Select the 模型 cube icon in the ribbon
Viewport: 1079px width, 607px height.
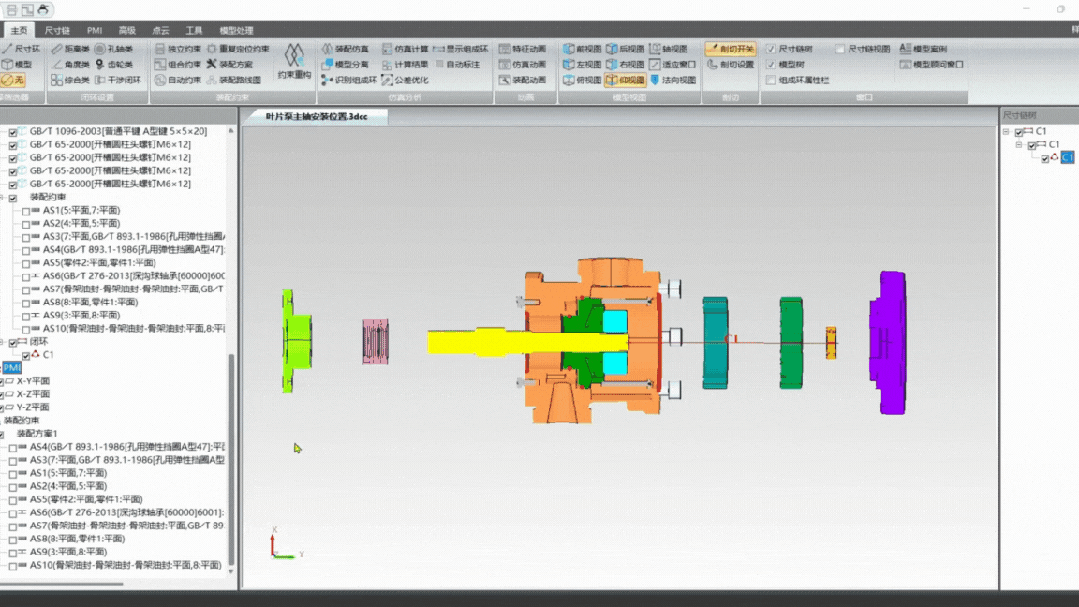(x=7, y=64)
